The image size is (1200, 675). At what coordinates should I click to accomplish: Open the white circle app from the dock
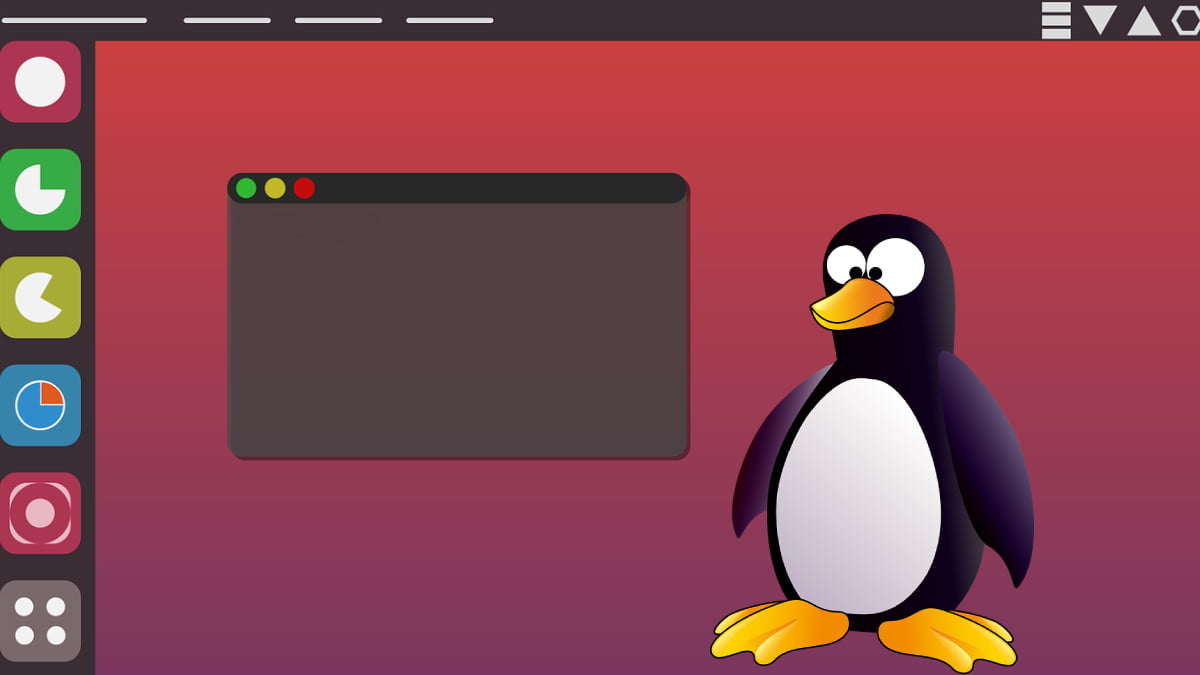[41, 83]
